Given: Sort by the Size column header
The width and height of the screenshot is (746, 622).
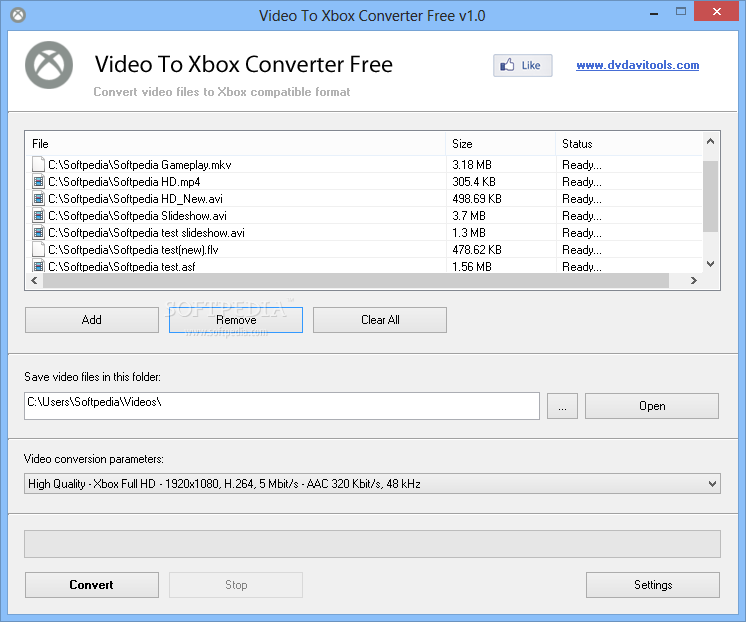Looking at the screenshot, I should click(501, 144).
